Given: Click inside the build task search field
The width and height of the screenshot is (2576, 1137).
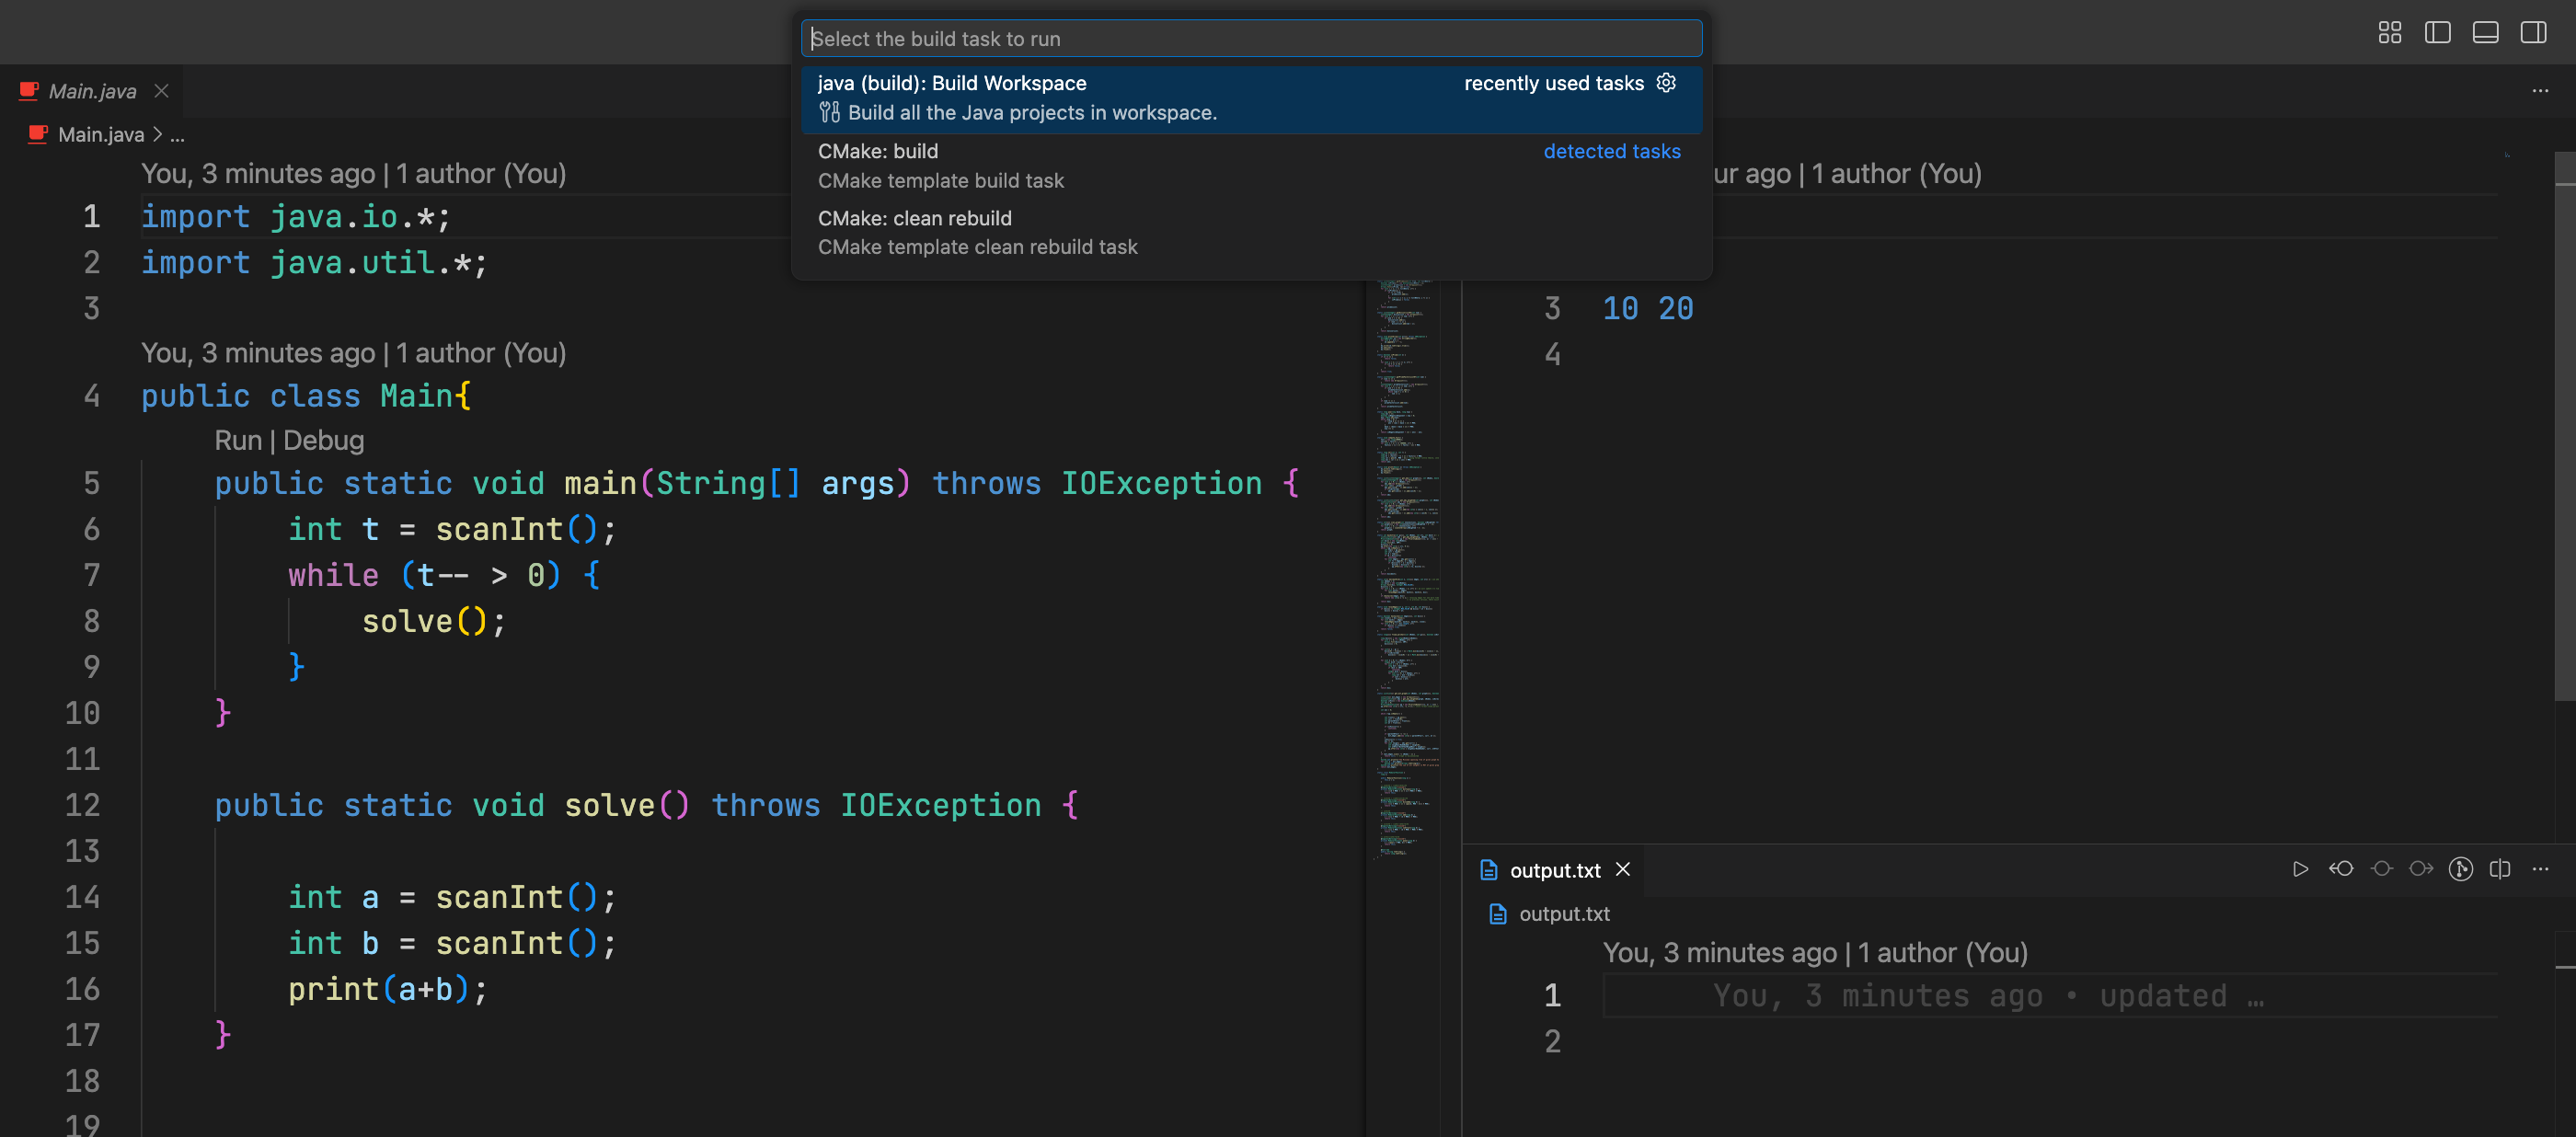Looking at the screenshot, I should click(x=1250, y=39).
